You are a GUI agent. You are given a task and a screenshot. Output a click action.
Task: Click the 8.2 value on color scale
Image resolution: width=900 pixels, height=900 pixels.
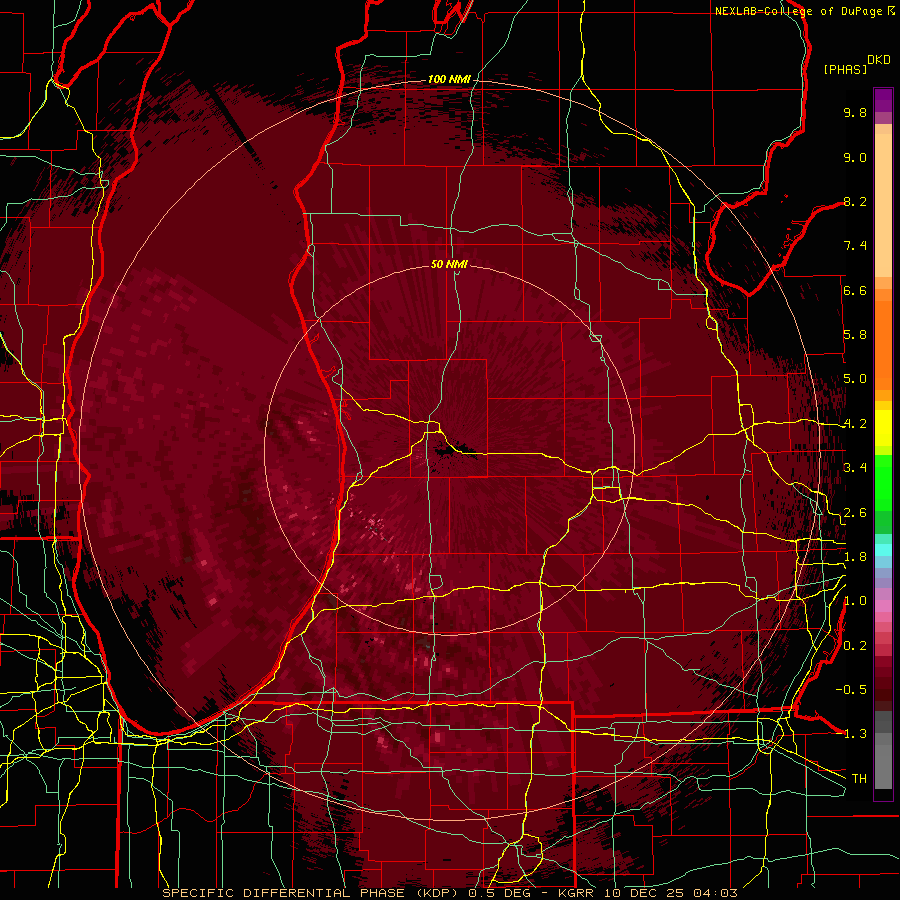pos(855,201)
